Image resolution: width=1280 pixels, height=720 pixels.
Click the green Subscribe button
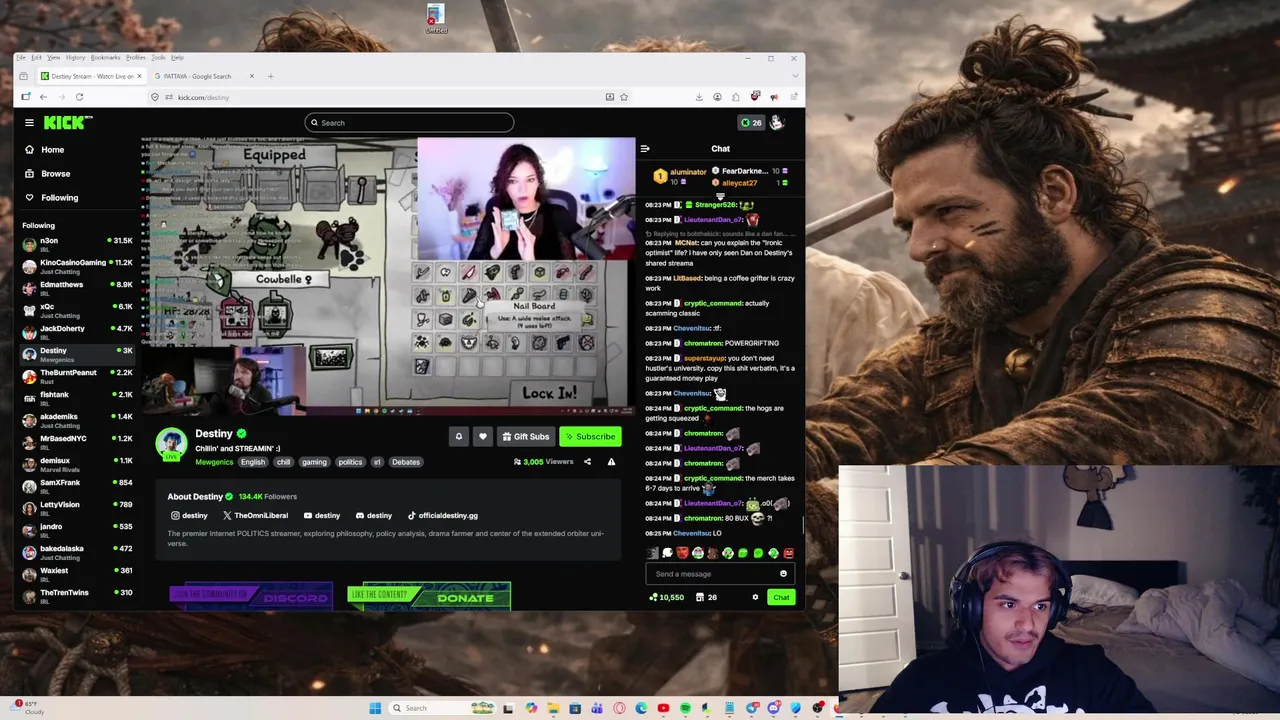(x=589, y=436)
